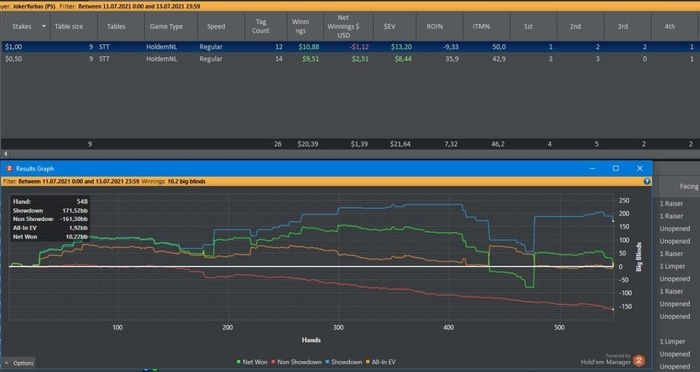Image resolution: width=700 pixels, height=372 pixels.
Task: Click the 35,9 ROI% cell
Action: click(452, 59)
